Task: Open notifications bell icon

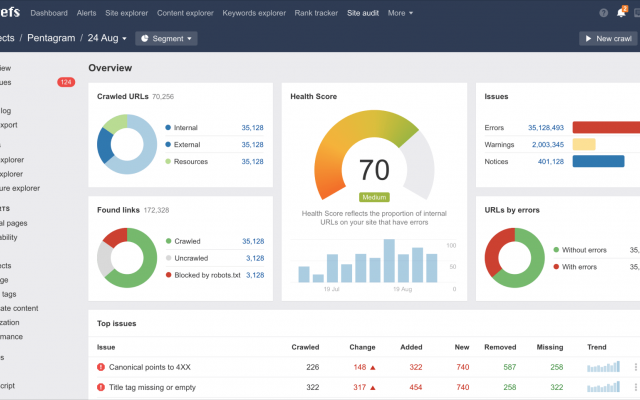Action: click(x=621, y=12)
